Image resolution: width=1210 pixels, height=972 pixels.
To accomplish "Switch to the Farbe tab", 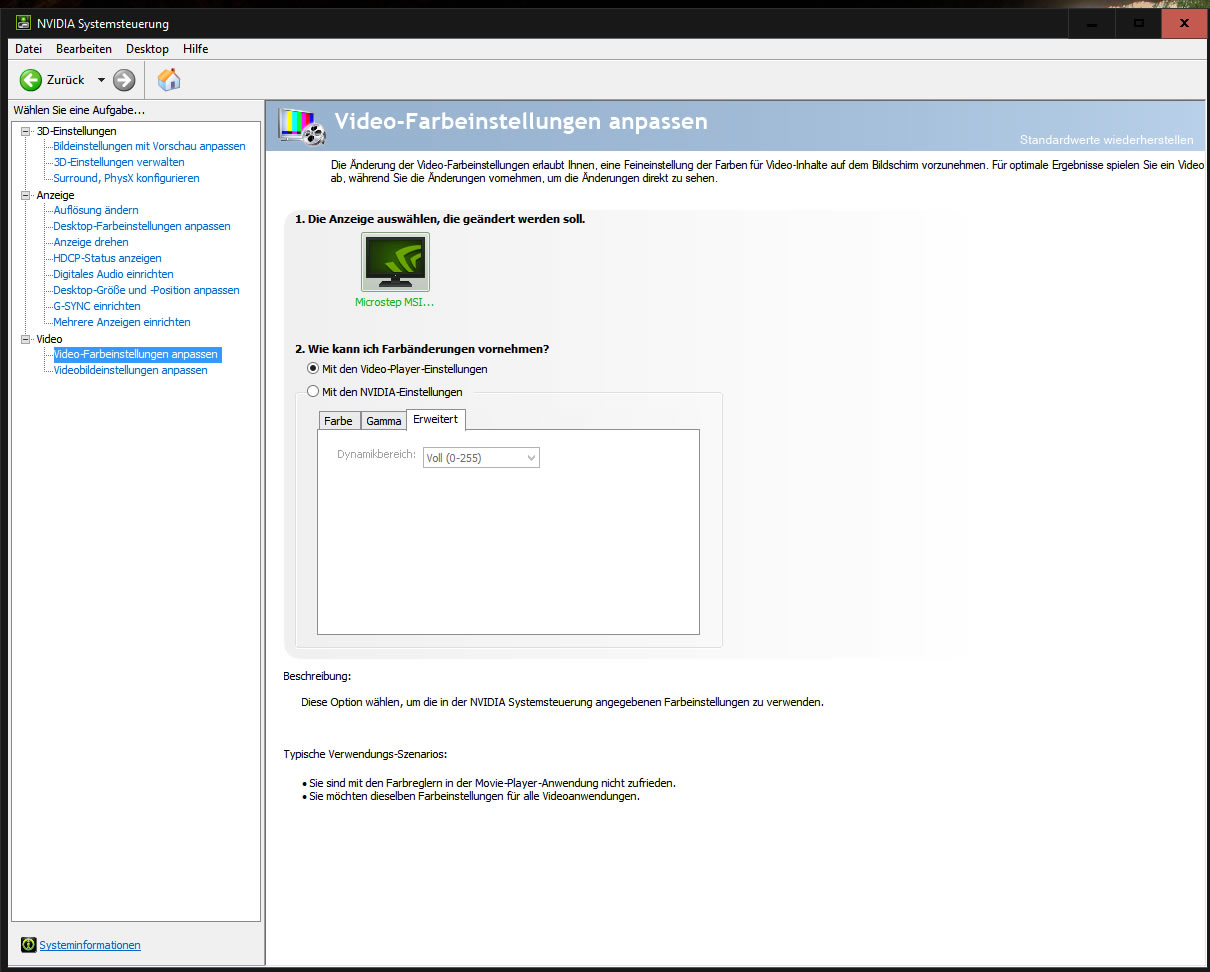I will tap(339, 421).
